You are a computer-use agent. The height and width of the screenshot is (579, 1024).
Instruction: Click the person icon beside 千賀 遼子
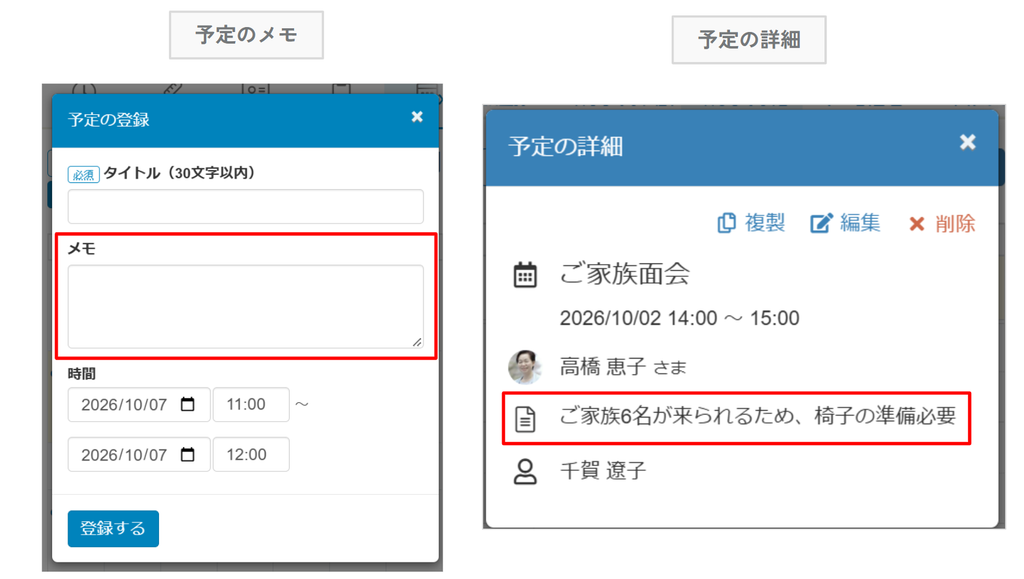(x=525, y=471)
